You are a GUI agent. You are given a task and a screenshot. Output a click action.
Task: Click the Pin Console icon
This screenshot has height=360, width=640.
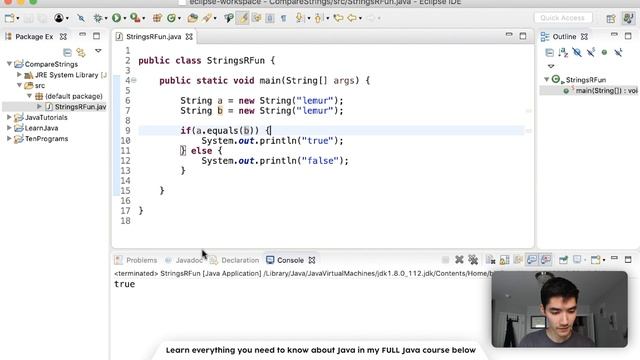(x=564, y=260)
